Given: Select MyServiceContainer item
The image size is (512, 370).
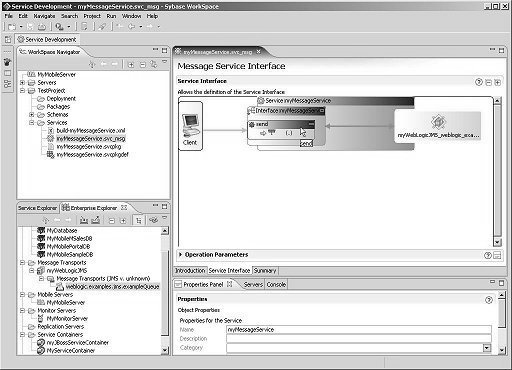Looking at the screenshot, I should 71,351.
